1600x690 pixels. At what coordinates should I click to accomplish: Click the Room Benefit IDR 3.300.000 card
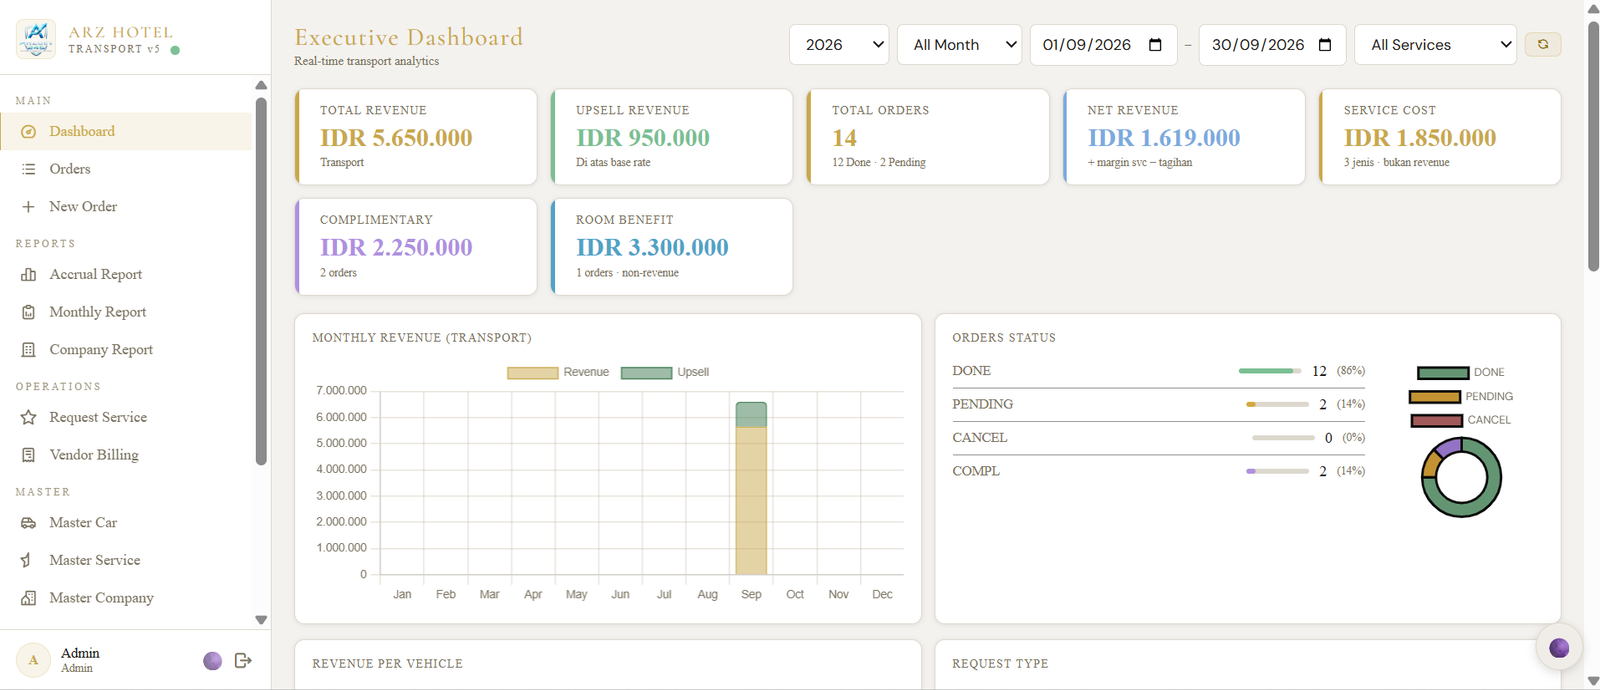coord(672,247)
